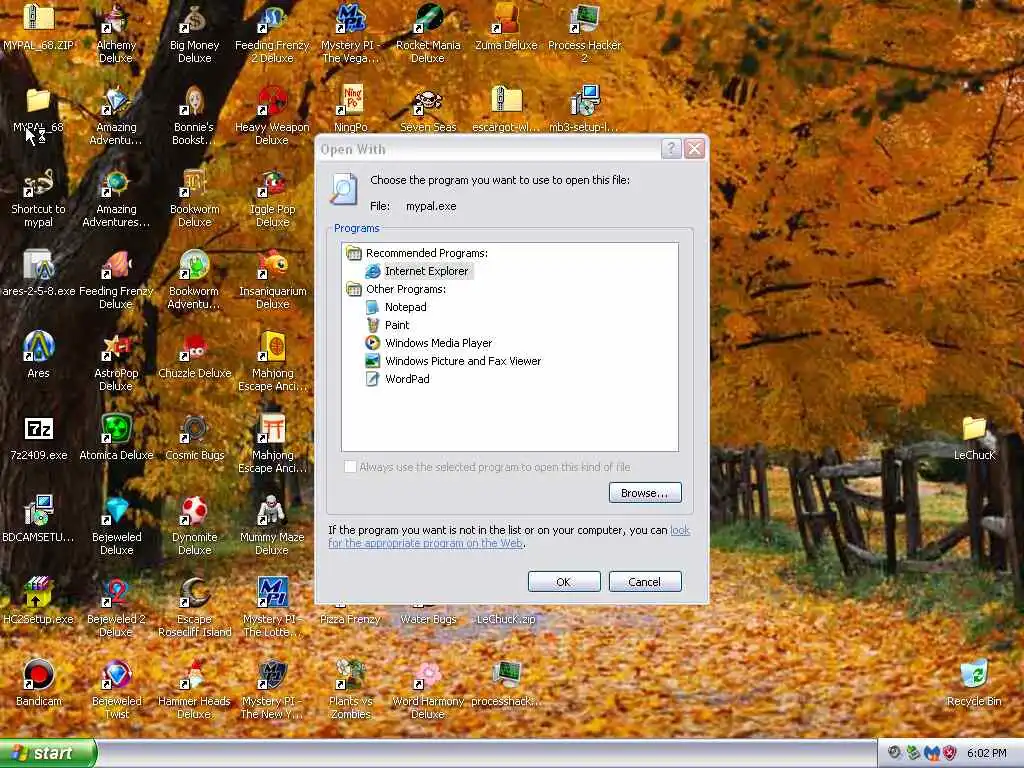Select LeChuck.zip desktop file

[506, 618]
